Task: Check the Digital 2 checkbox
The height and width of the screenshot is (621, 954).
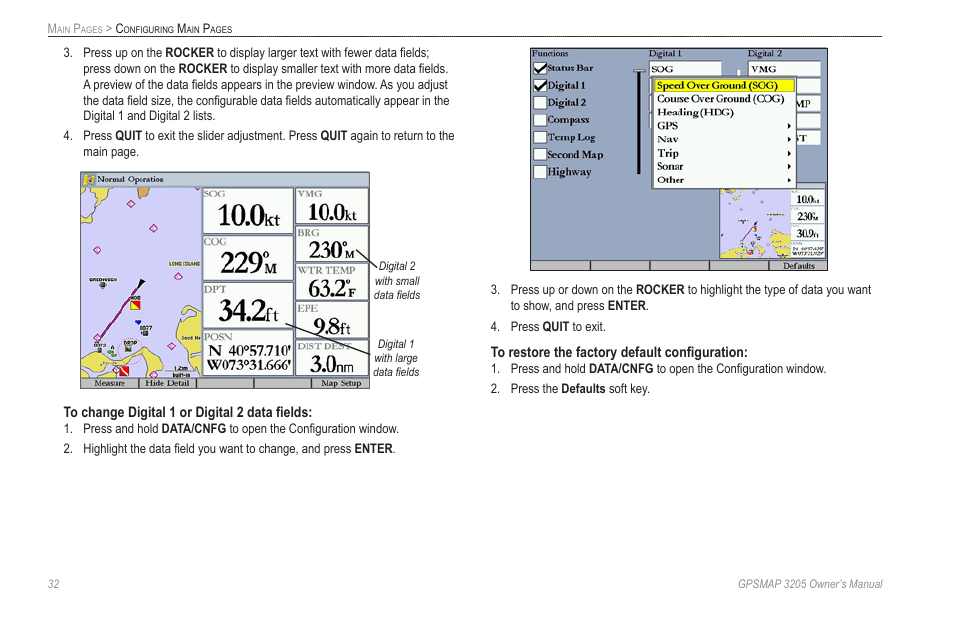Action: click(540, 103)
